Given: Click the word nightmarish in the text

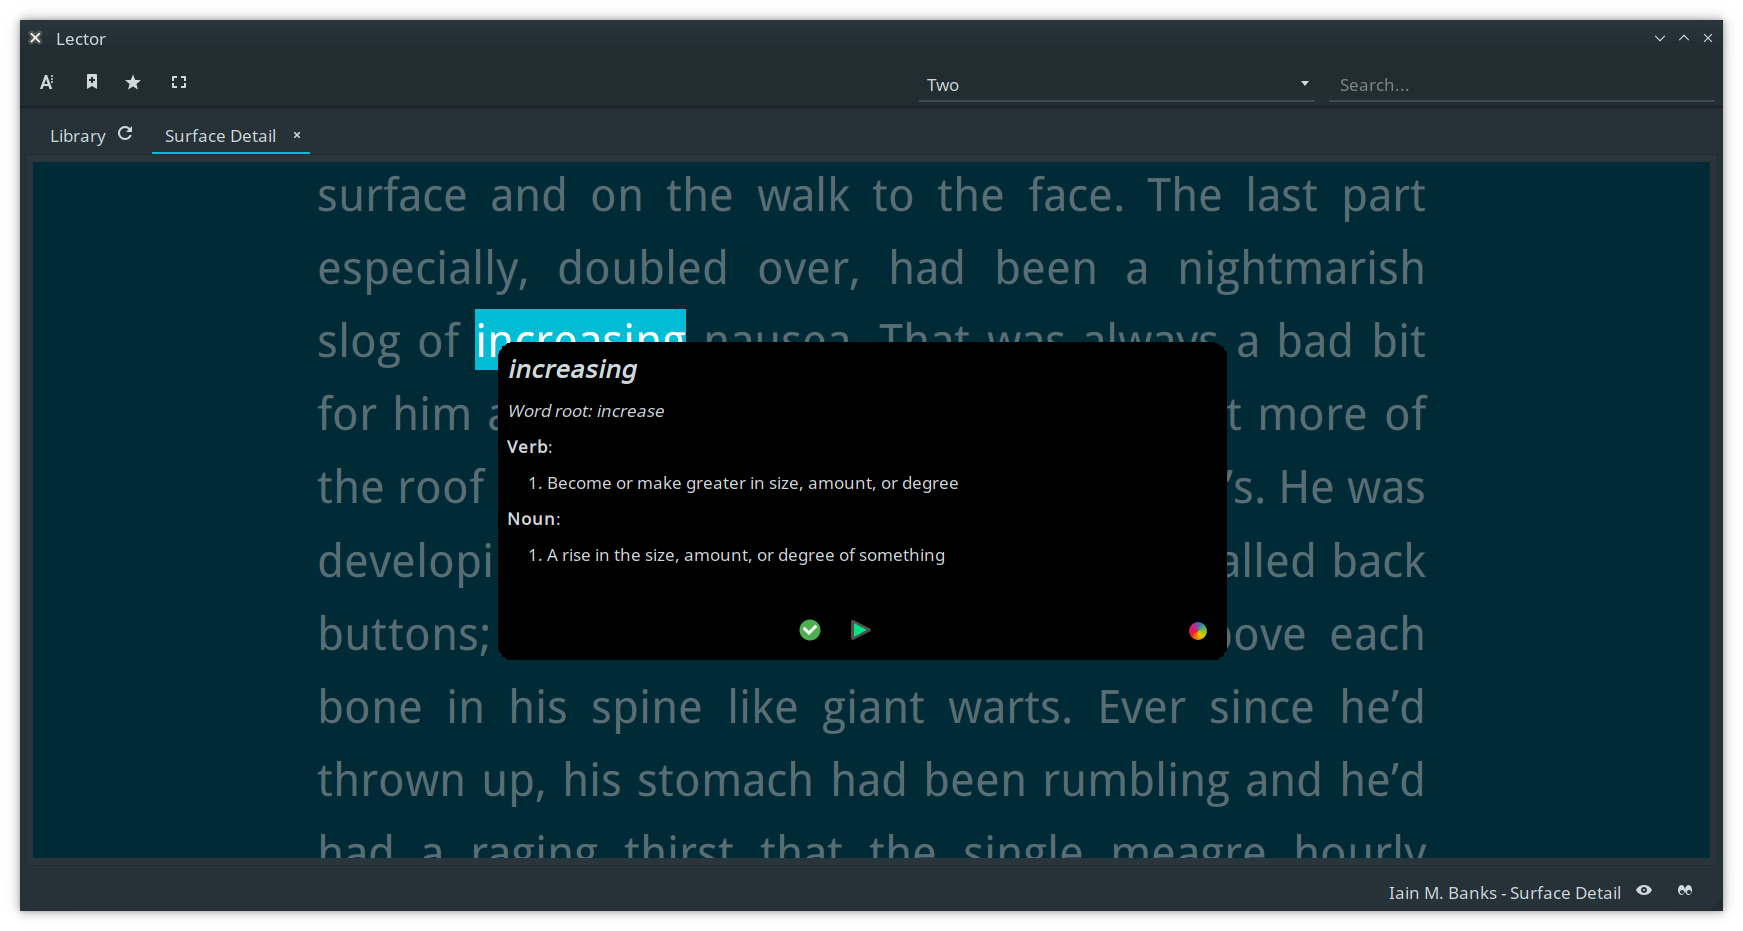Looking at the screenshot, I should (1301, 268).
